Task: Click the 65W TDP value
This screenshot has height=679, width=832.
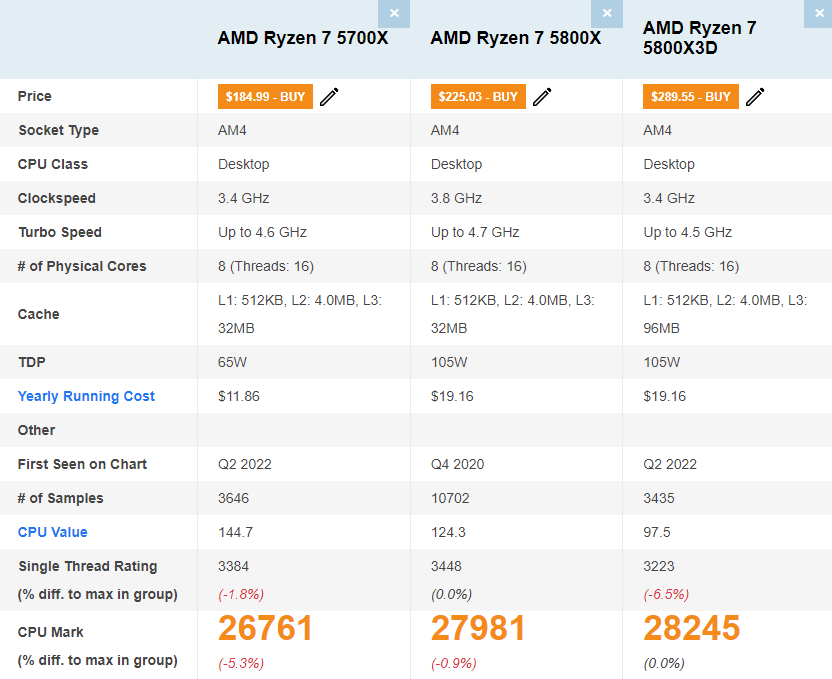Action: (x=232, y=362)
